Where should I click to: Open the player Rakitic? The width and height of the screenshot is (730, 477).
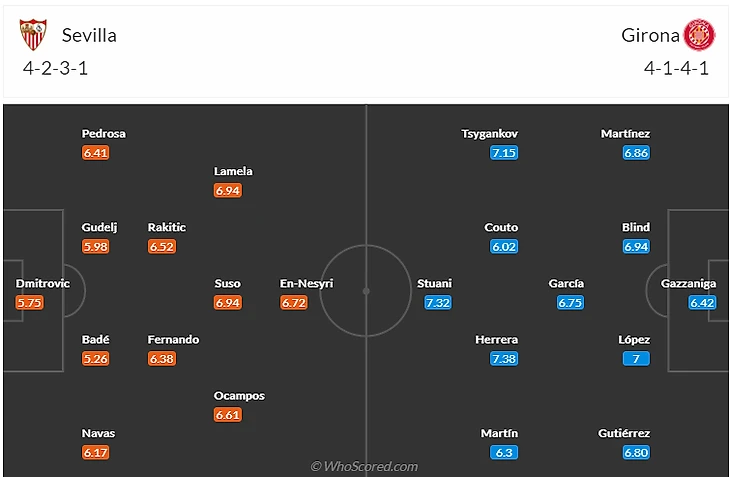pos(167,227)
